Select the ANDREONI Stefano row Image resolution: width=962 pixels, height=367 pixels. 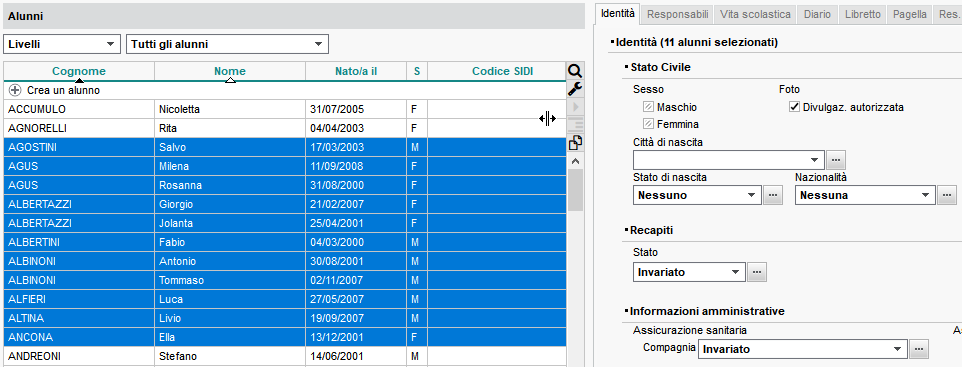click(x=285, y=356)
